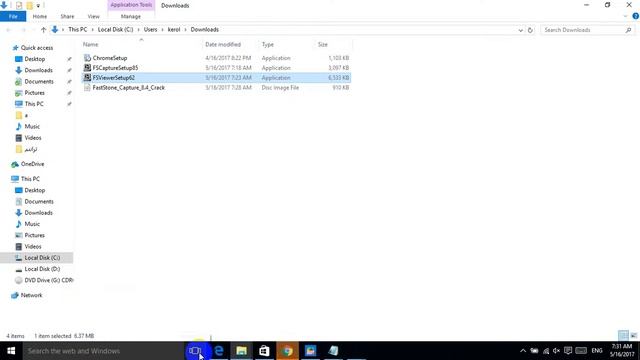Click Local Disk (C:) in address path
The image size is (640, 360).
pyautogui.click(x=116, y=29)
